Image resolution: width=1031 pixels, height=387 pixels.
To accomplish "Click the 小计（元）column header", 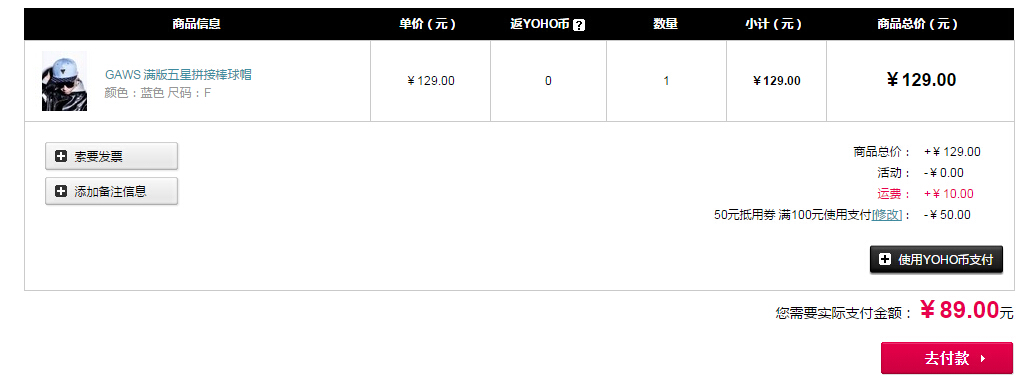I will click(x=774, y=24).
